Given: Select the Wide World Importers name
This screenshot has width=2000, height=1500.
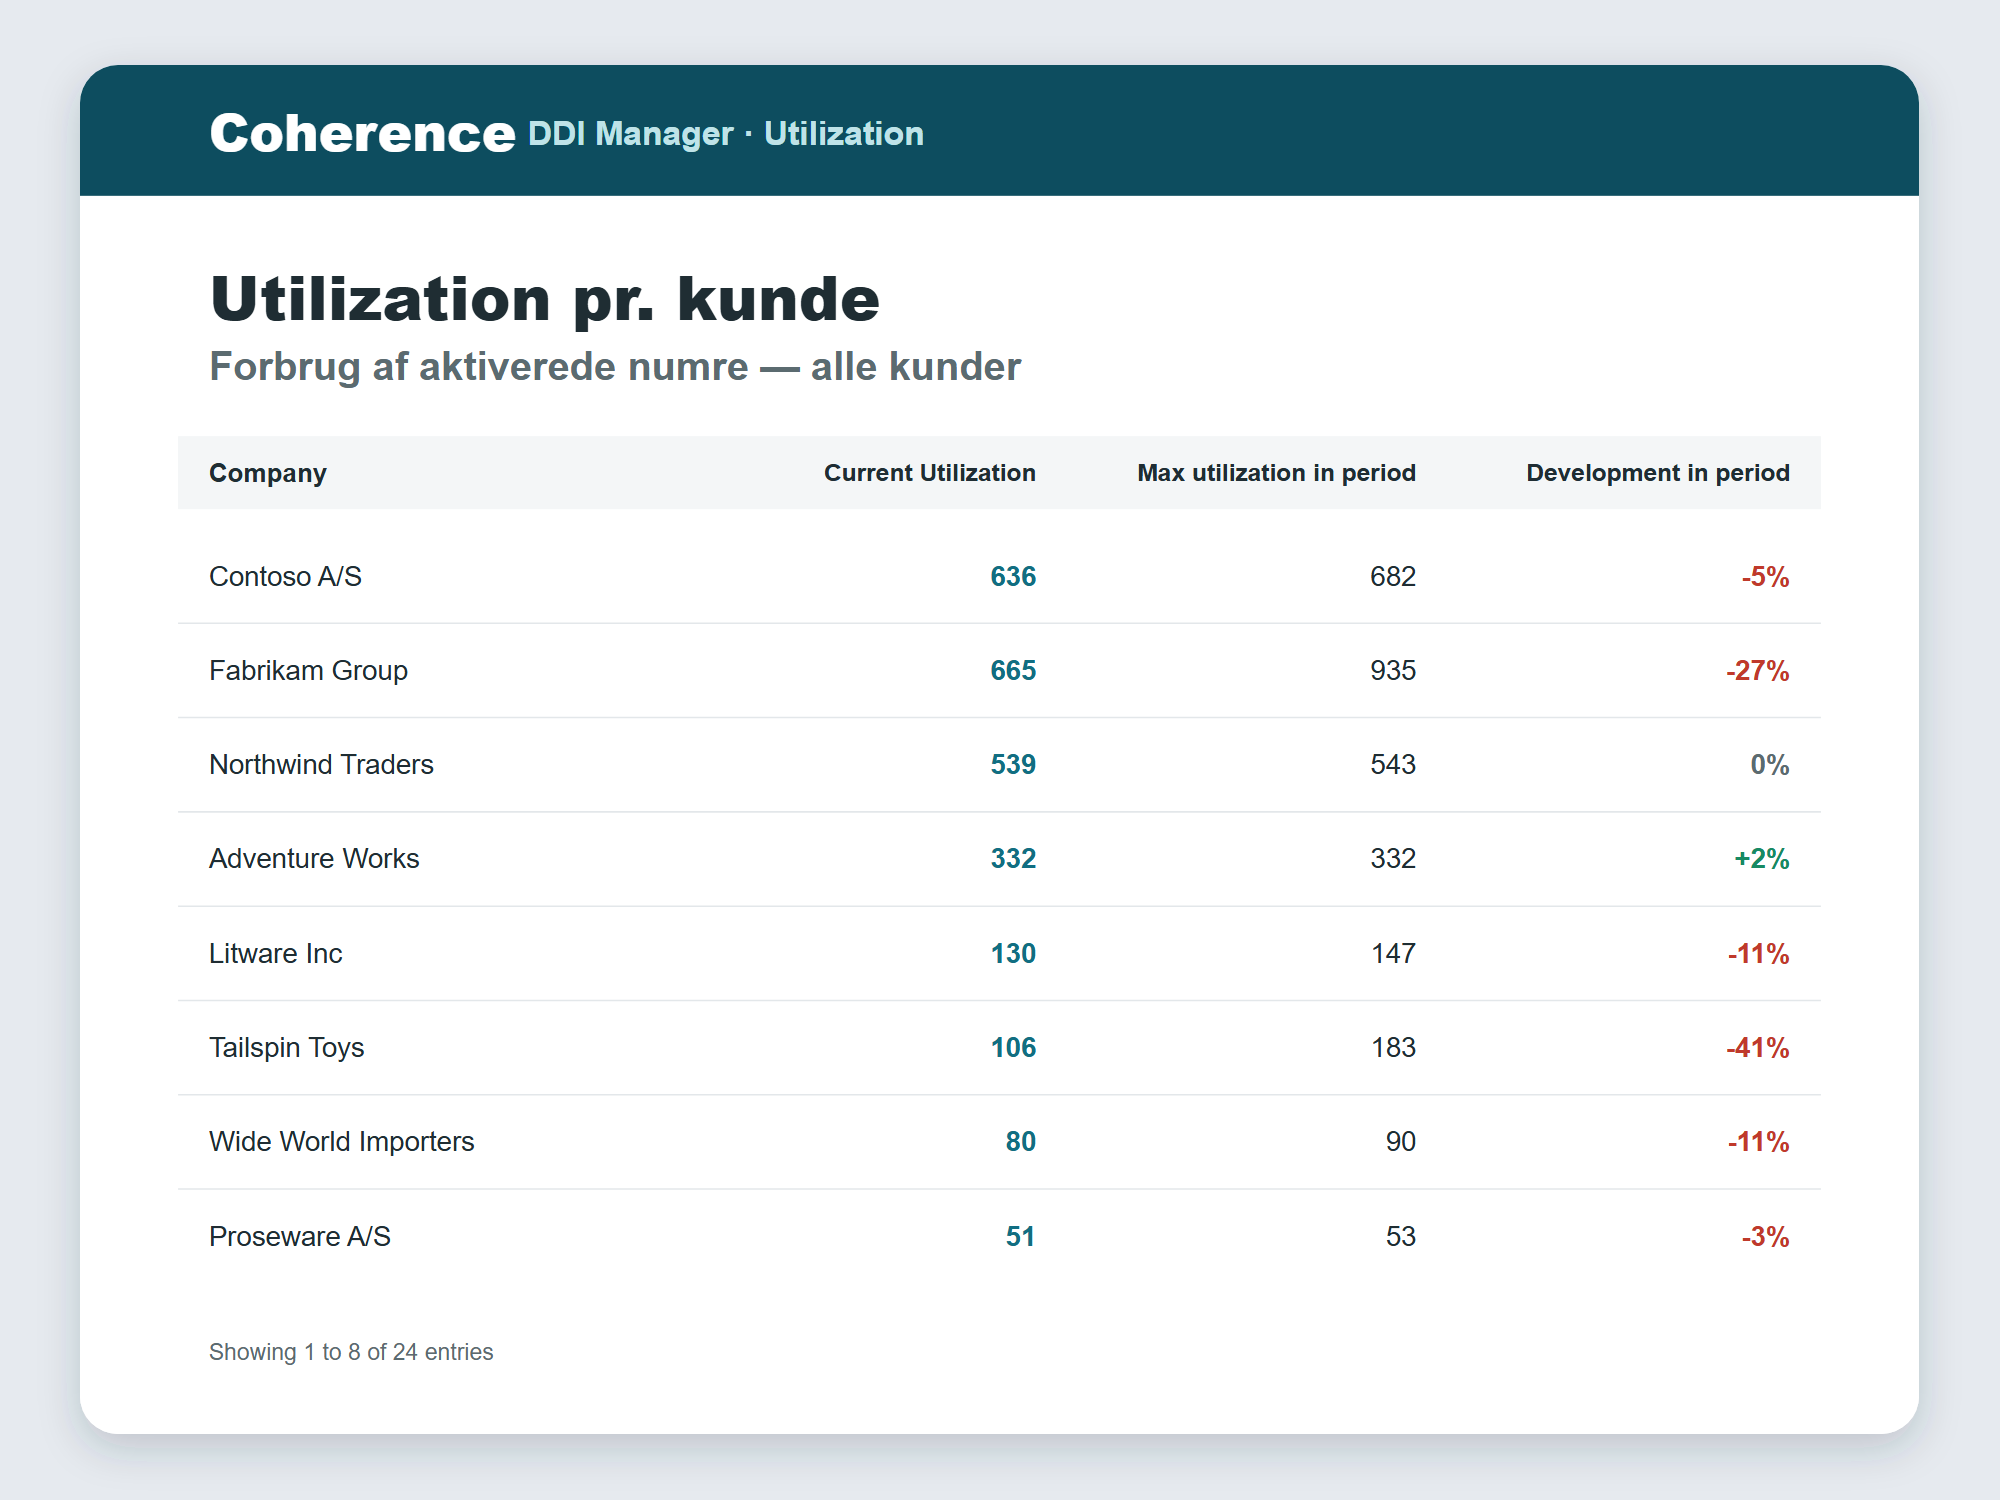Looking at the screenshot, I should 341,1142.
